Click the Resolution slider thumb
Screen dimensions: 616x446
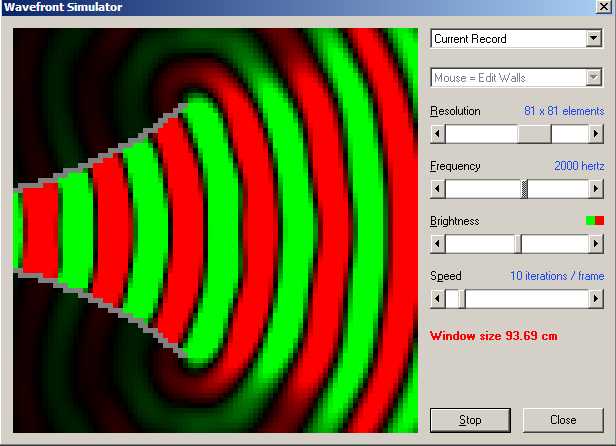pos(534,134)
